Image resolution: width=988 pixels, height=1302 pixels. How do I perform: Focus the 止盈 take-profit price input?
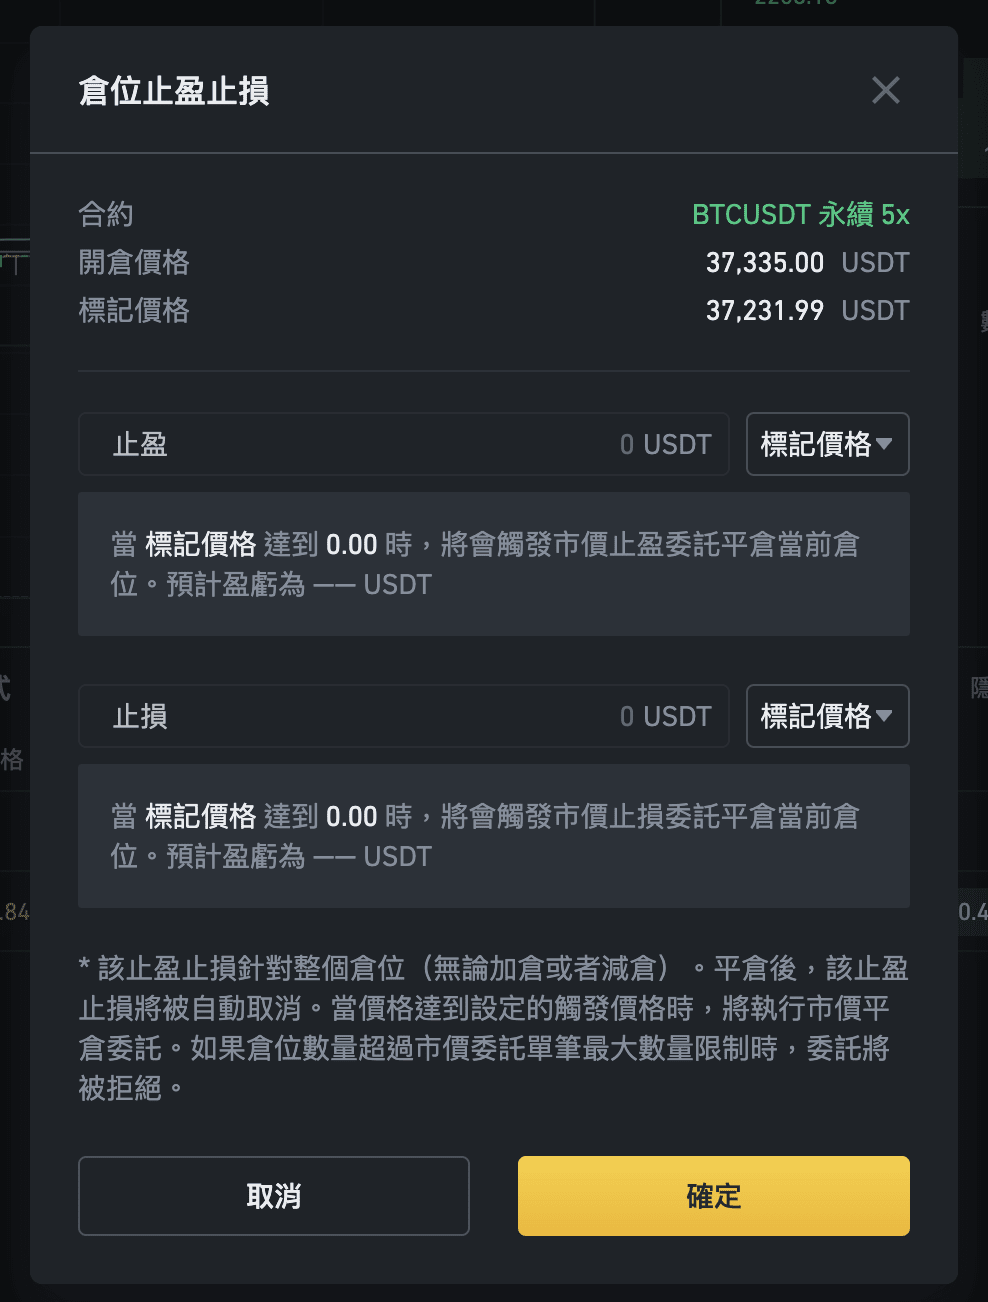click(404, 444)
